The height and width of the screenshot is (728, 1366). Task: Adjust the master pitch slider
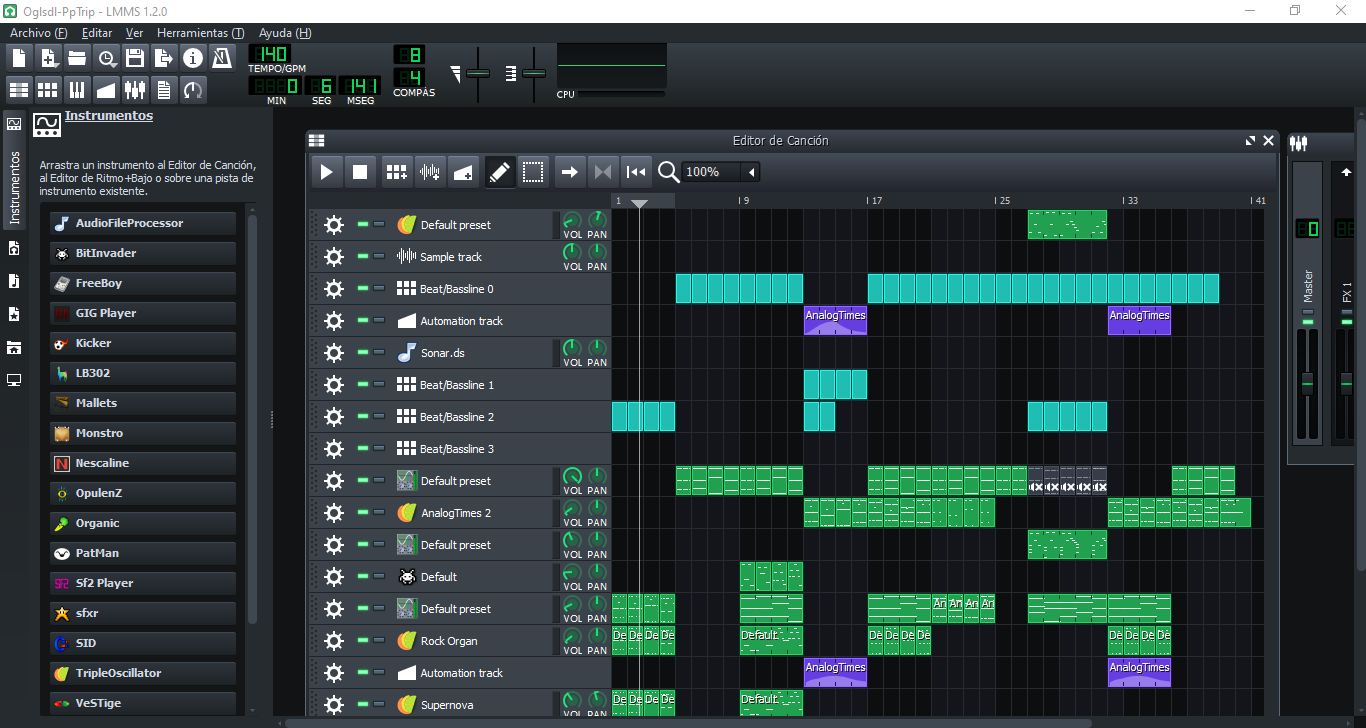click(x=534, y=74)
